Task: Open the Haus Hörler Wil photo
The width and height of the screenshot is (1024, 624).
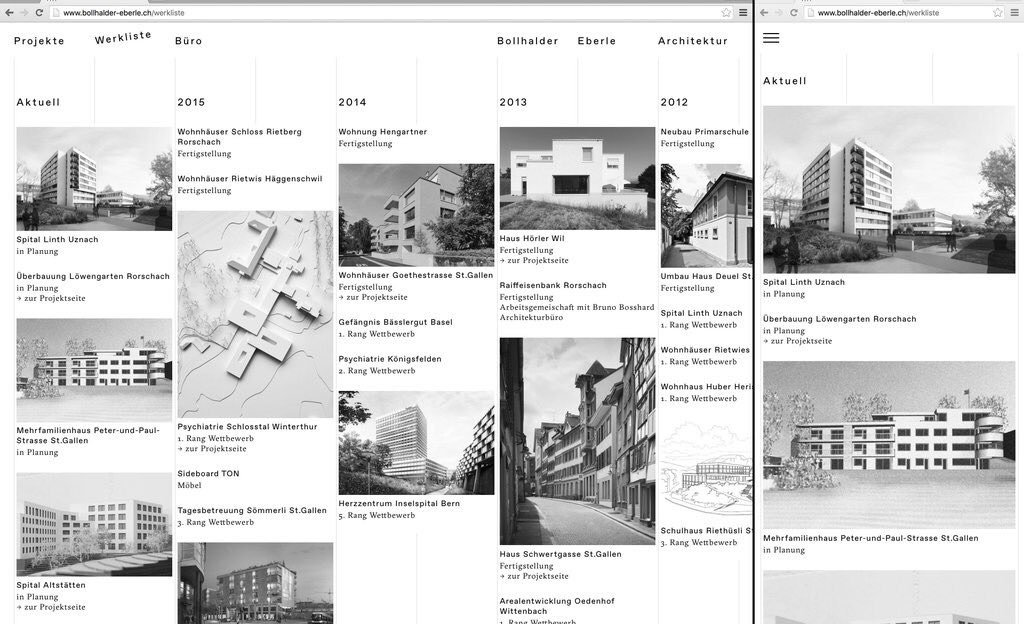Action: pos(577,178)
